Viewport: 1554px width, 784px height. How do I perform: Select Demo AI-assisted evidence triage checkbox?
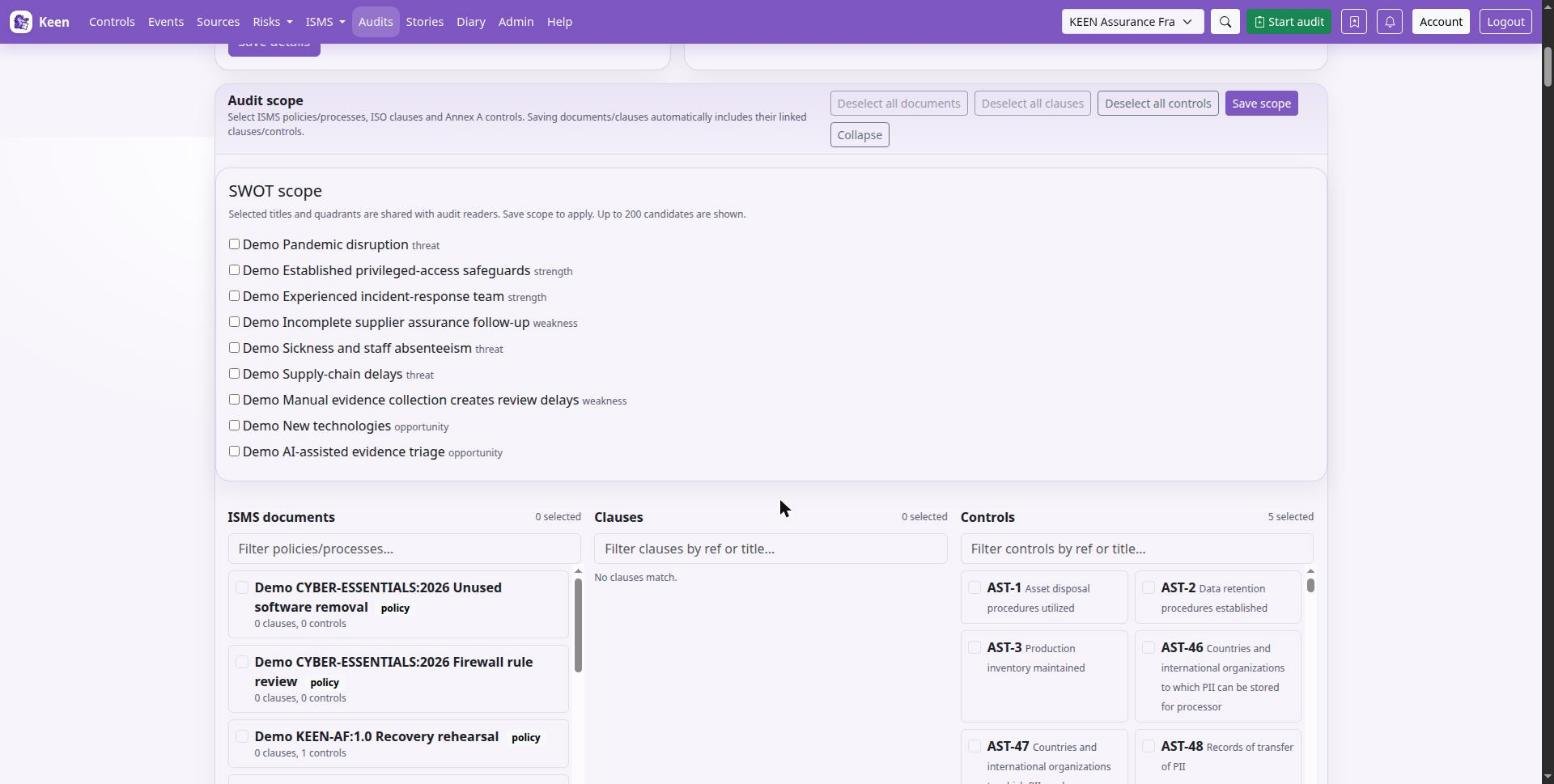point(234,452)
